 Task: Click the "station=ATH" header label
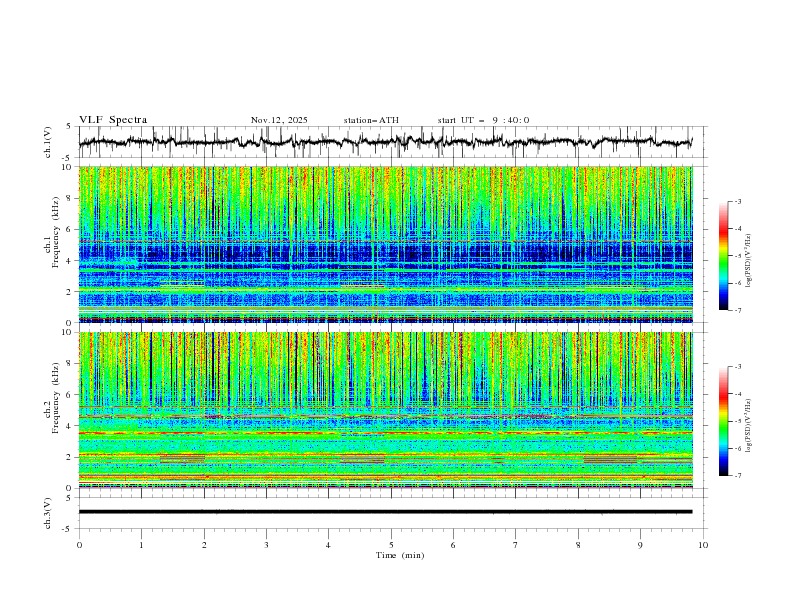point(371,120)
